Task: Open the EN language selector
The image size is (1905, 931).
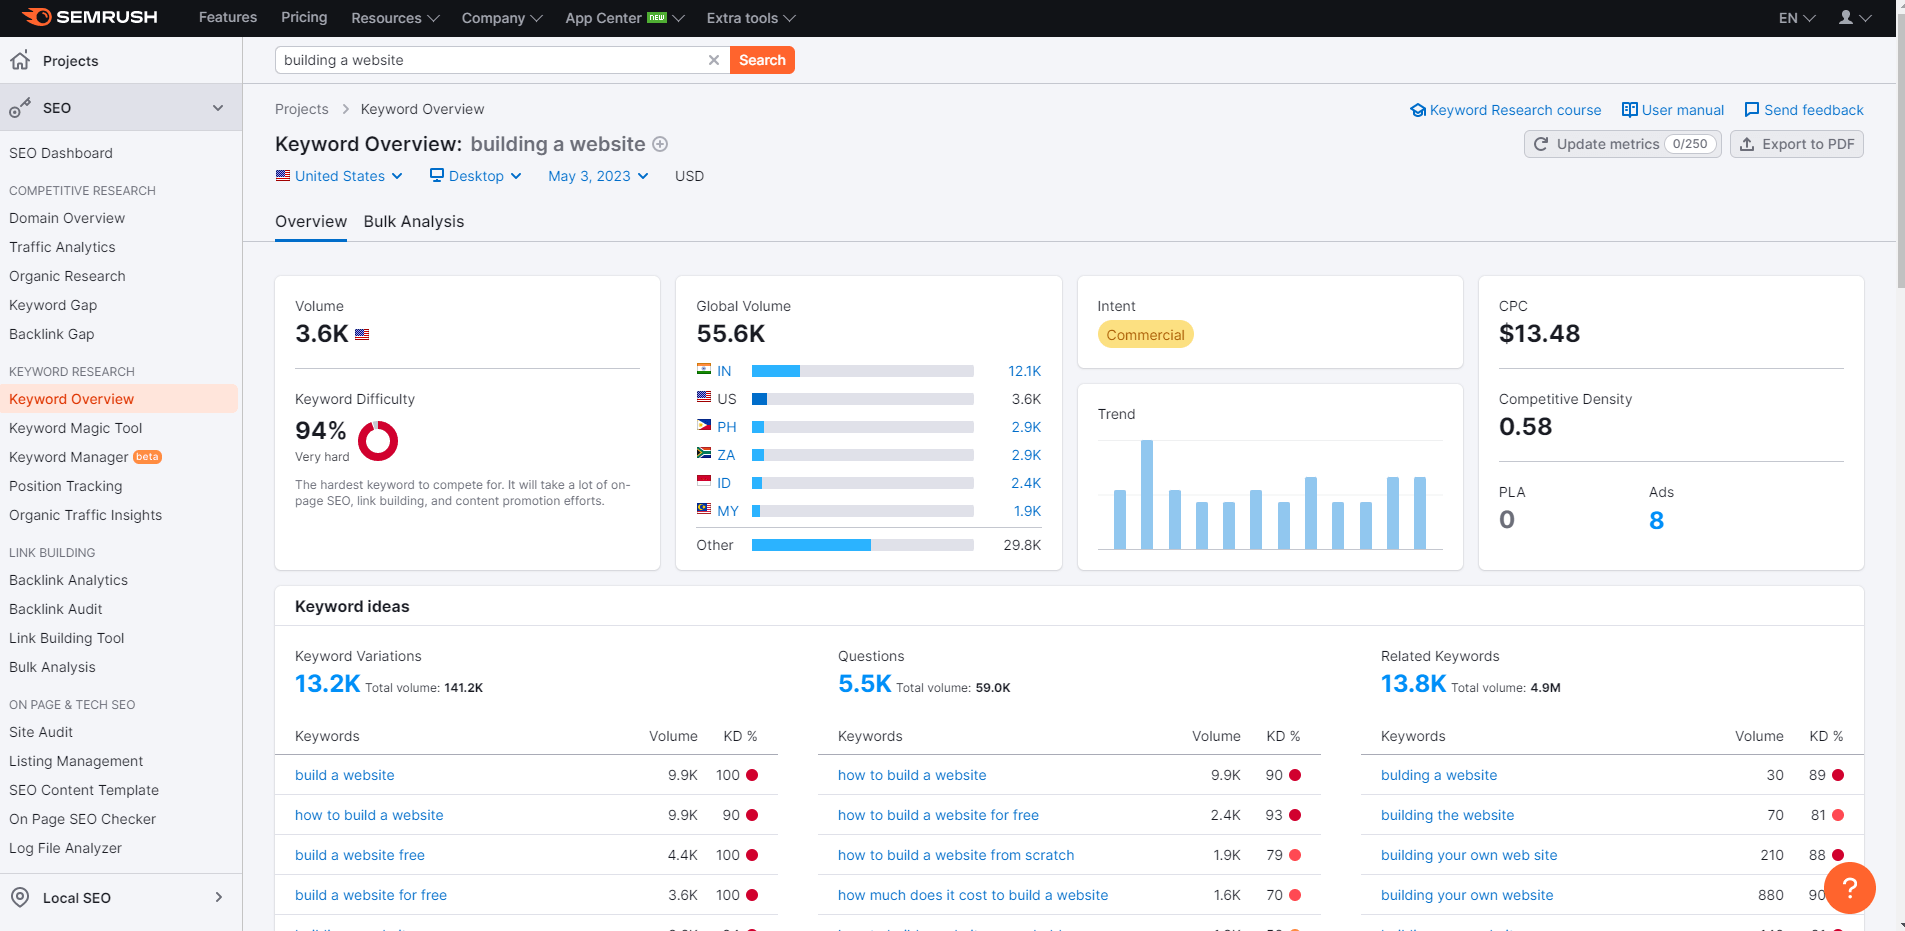Action: click(x=1797, y=18)
